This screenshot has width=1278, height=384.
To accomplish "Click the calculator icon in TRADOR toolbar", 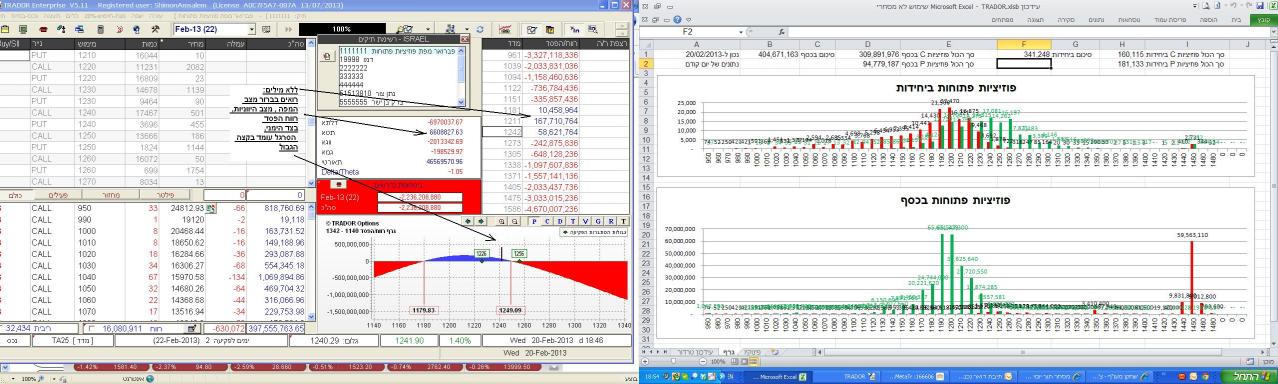I will pos(100,30).
